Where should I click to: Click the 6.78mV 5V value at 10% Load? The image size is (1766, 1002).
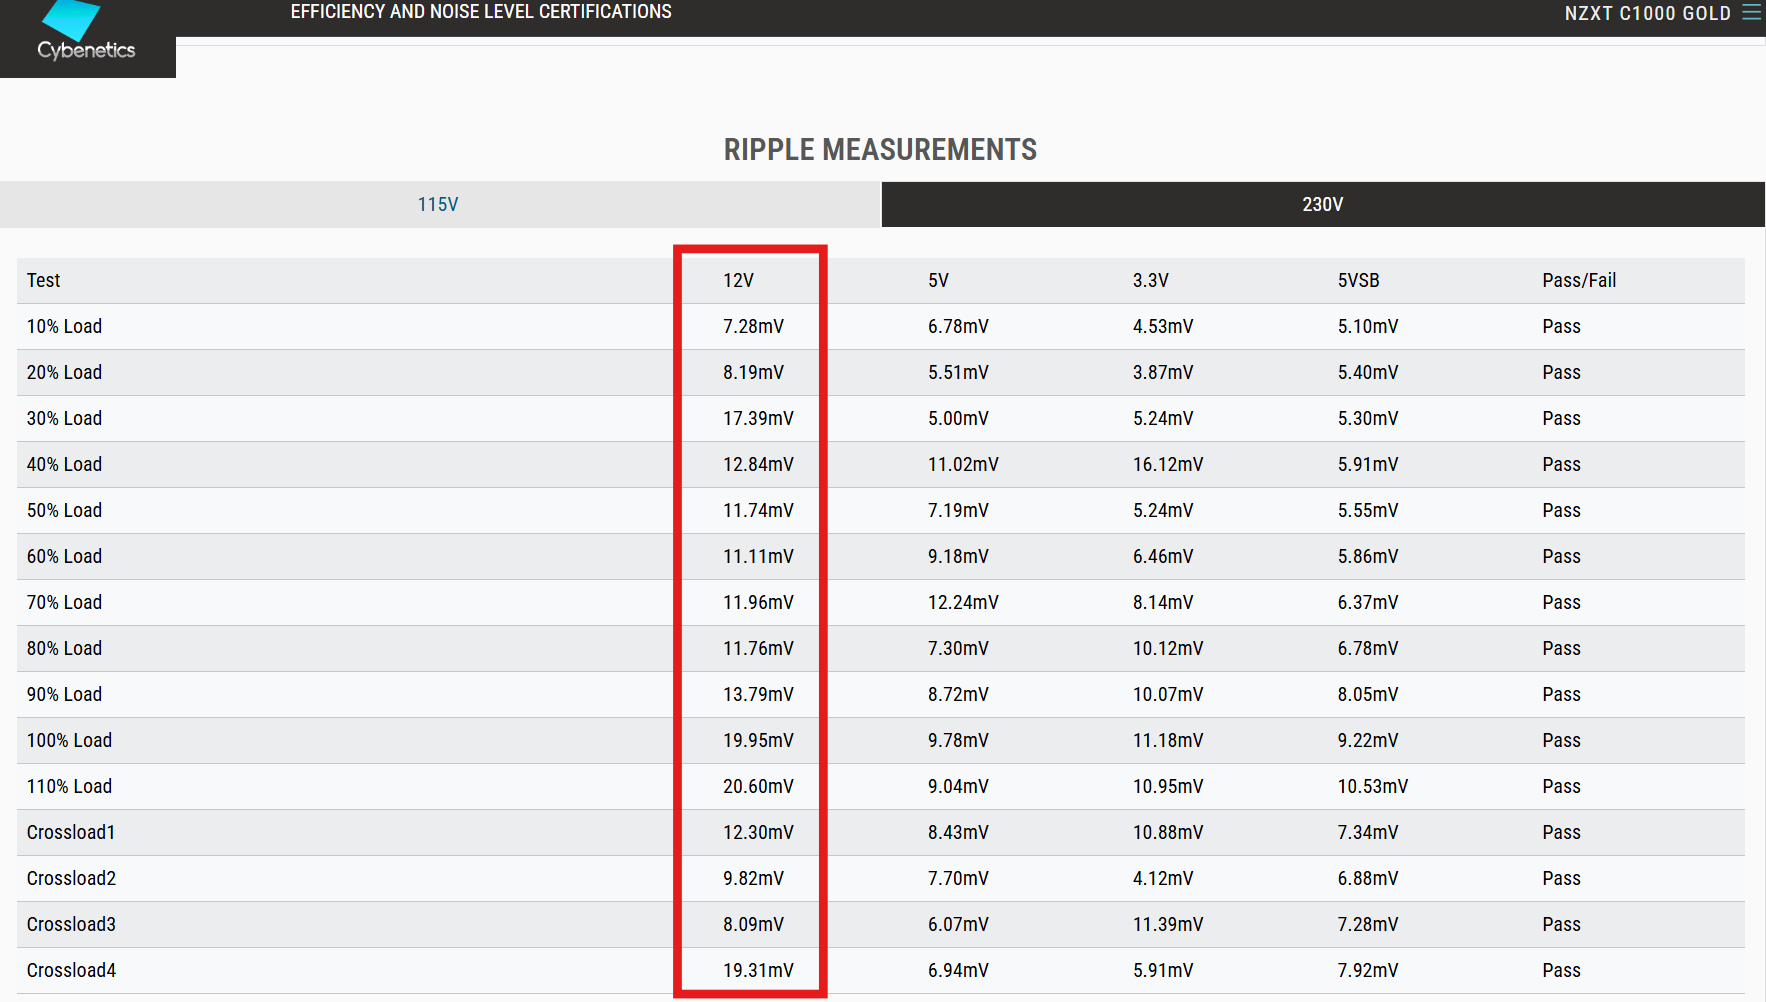(958, 327)
